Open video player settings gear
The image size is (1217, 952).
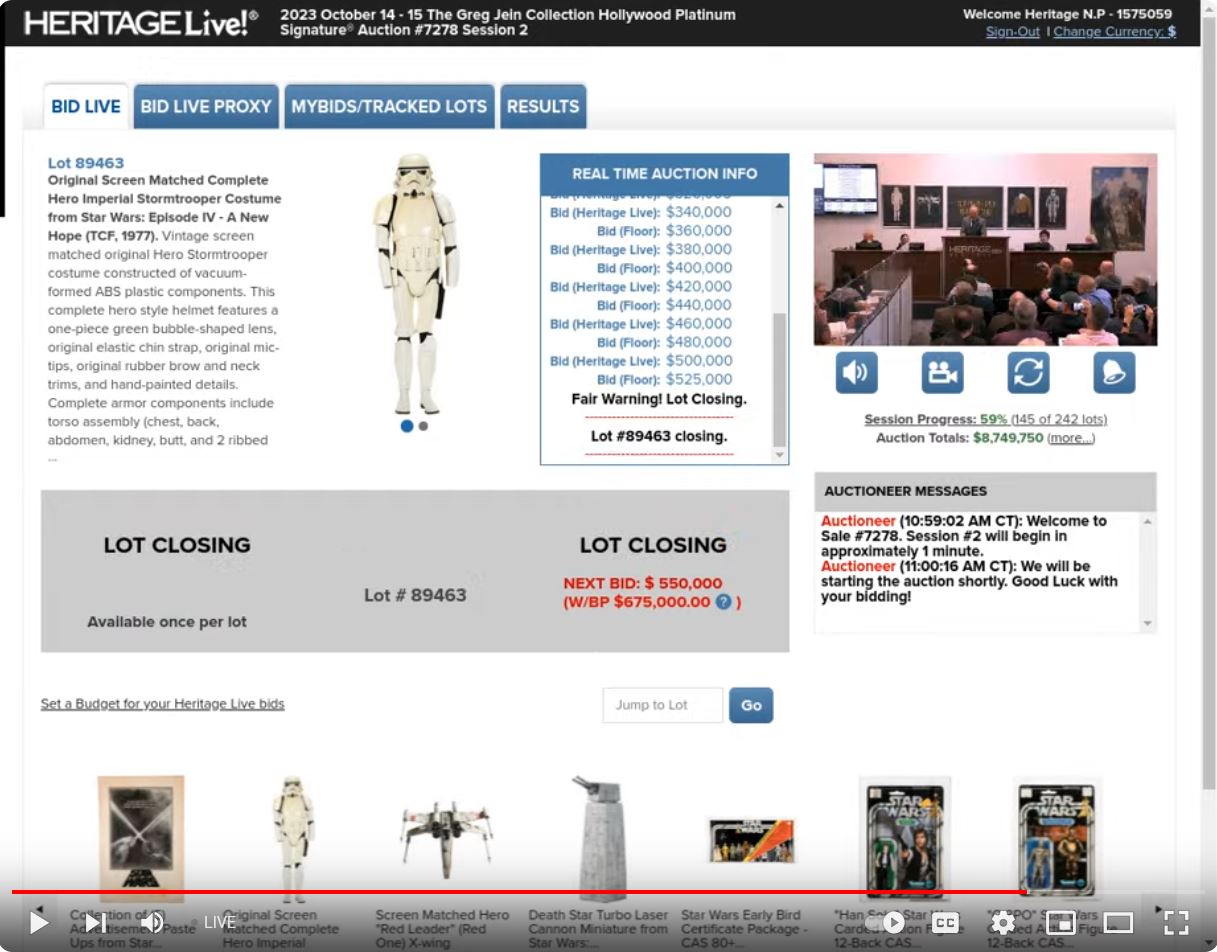click(x=1003, y=922)
